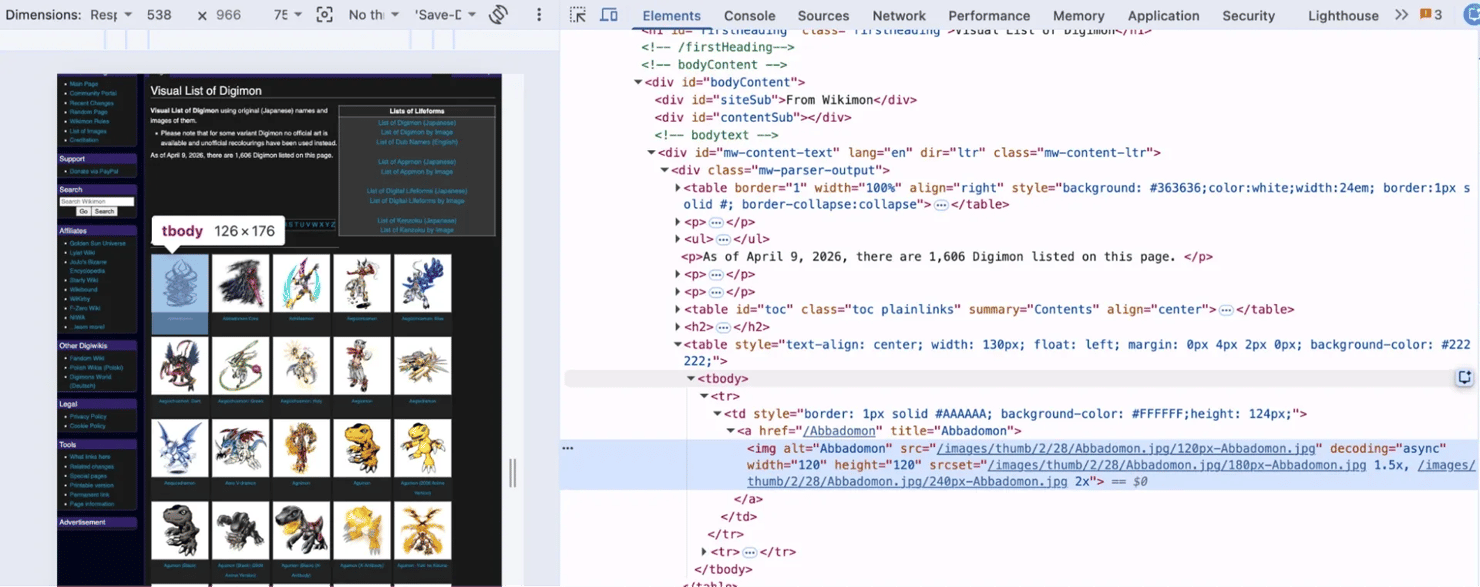Click Search button in Wikimon sidebar
Image resolution: width=1480 pixels, height=587 pixels.
[x=104, y=211]
